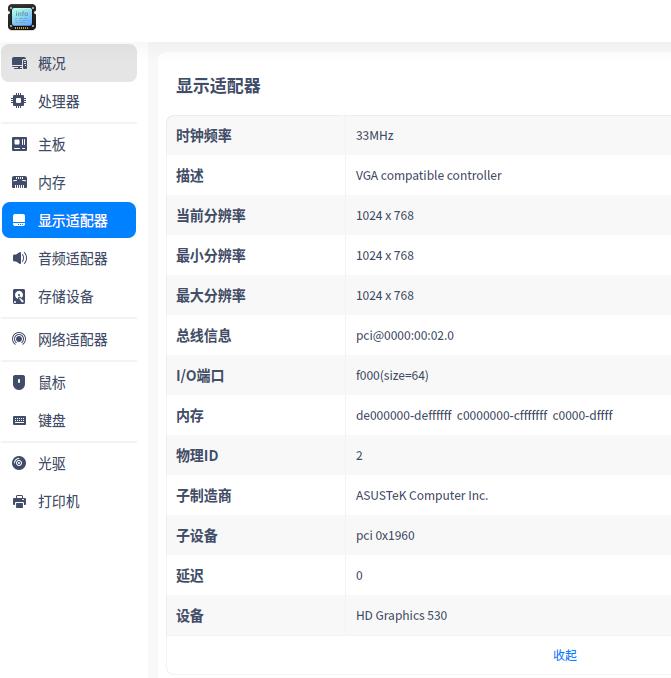Click the 处理器 CPU chip icon
Screen dimensions: 671x678
tap(19, 101)
